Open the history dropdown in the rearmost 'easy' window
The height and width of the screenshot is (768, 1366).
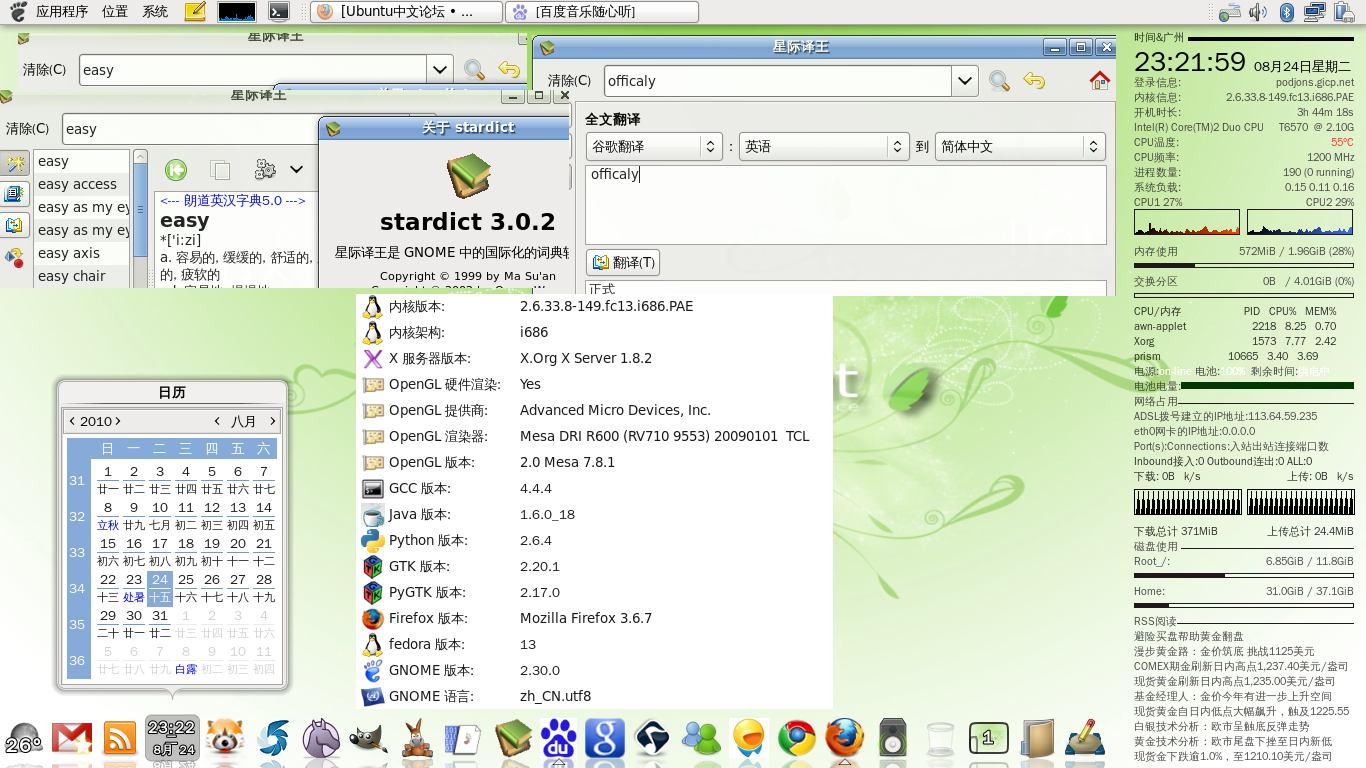440,70
